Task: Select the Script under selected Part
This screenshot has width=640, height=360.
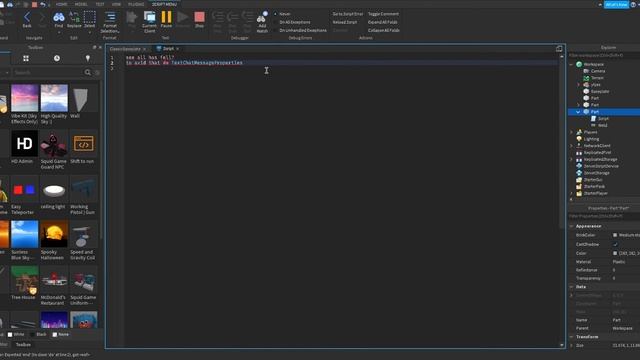Action: click(x=603, y=118)
